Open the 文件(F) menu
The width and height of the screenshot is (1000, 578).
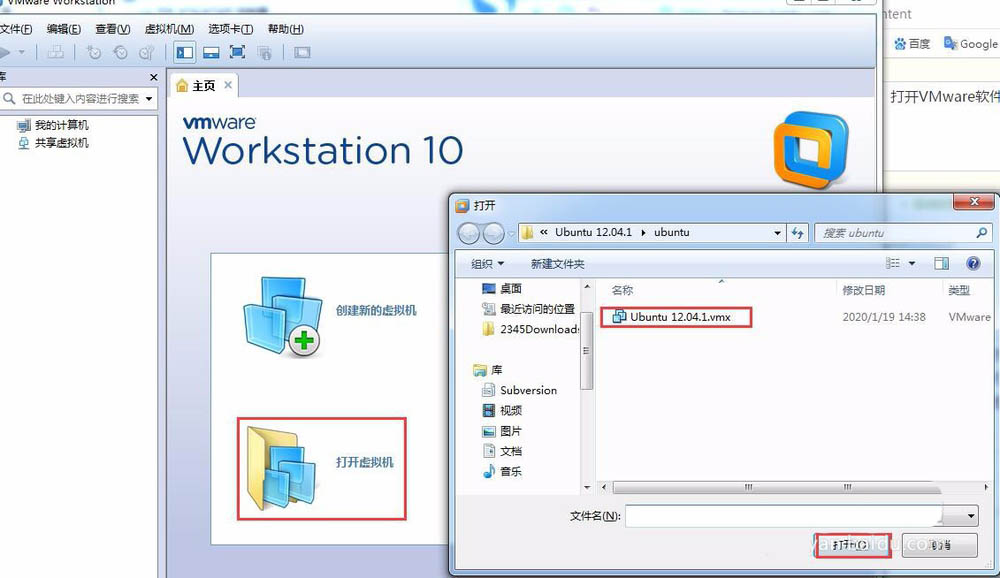[15, 29]
